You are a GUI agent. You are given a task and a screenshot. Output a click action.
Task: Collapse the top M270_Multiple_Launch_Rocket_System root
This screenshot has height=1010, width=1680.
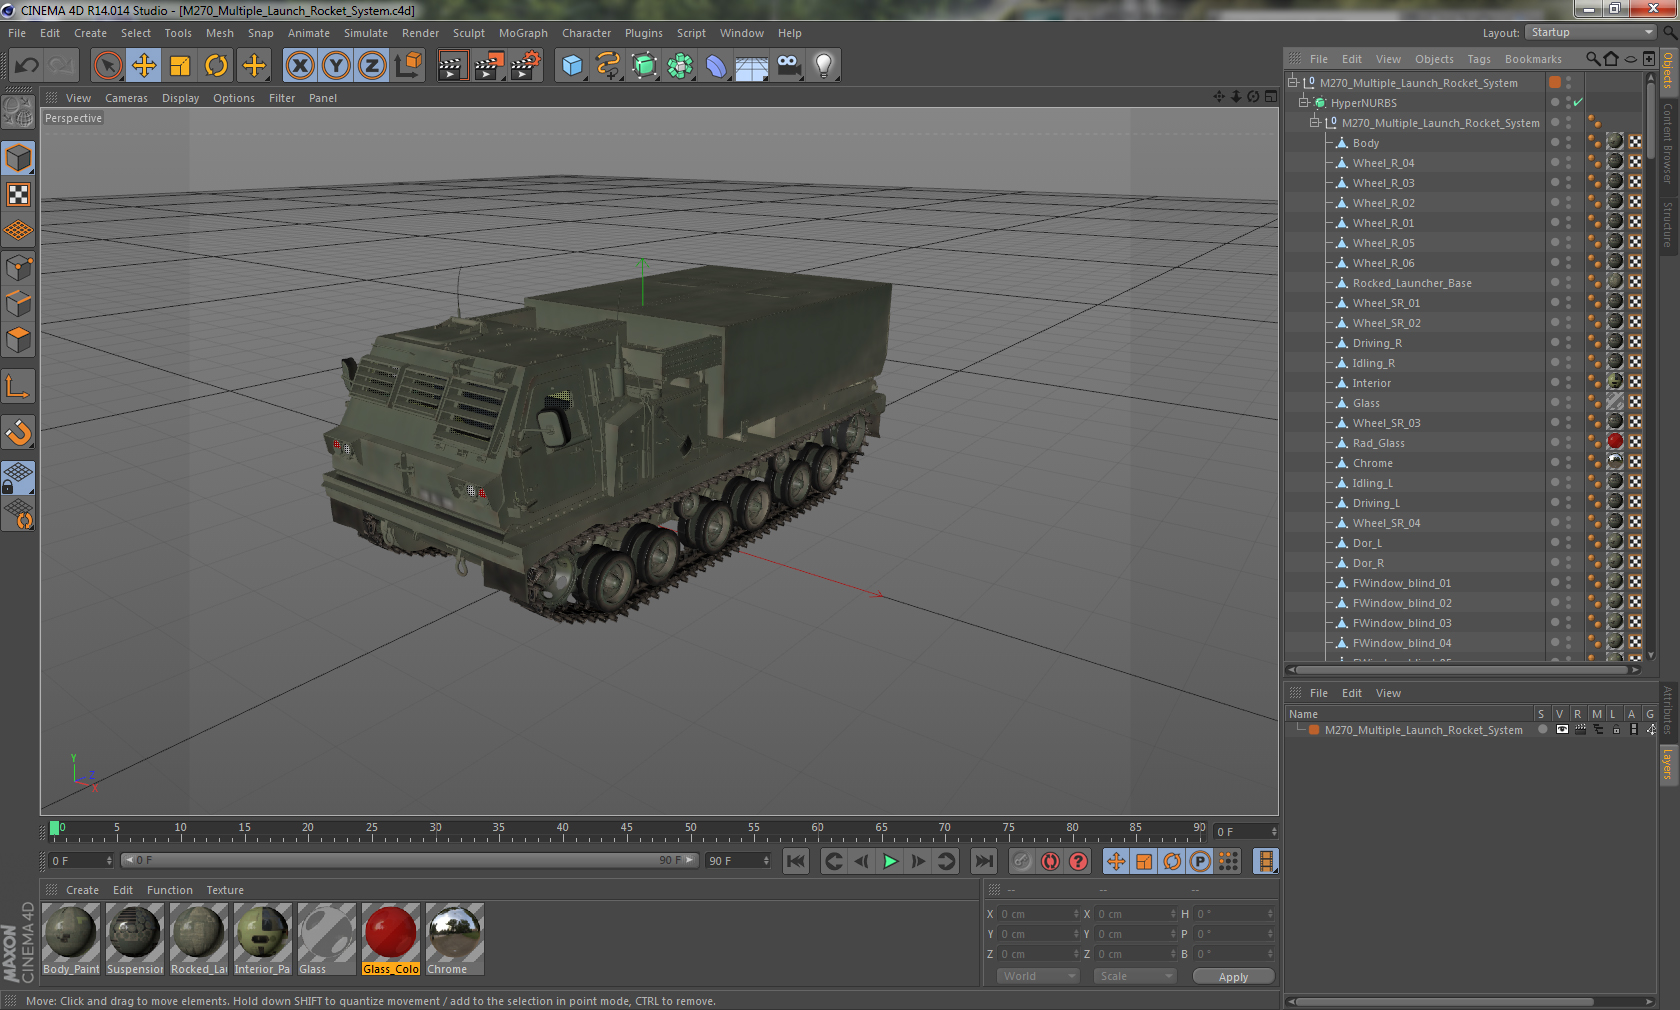pos(1292,82)
